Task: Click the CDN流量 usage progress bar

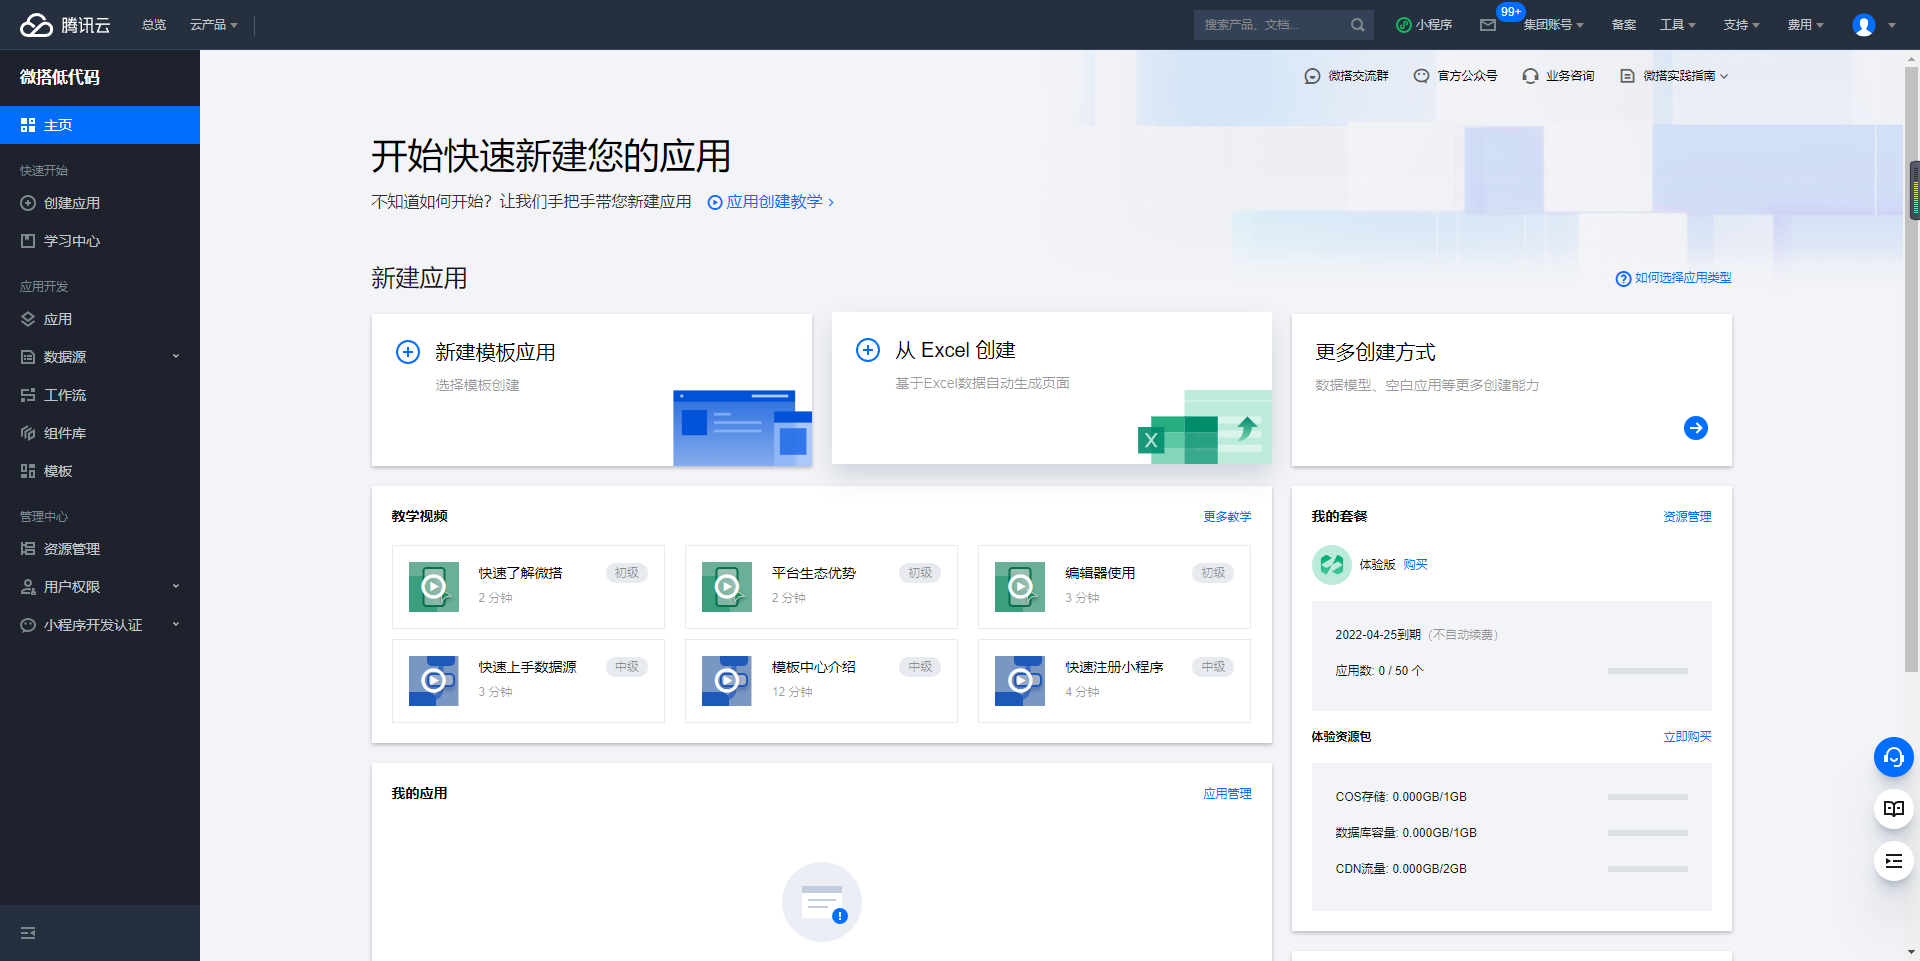Action: pyautogui.click(x=1647, y=869)
